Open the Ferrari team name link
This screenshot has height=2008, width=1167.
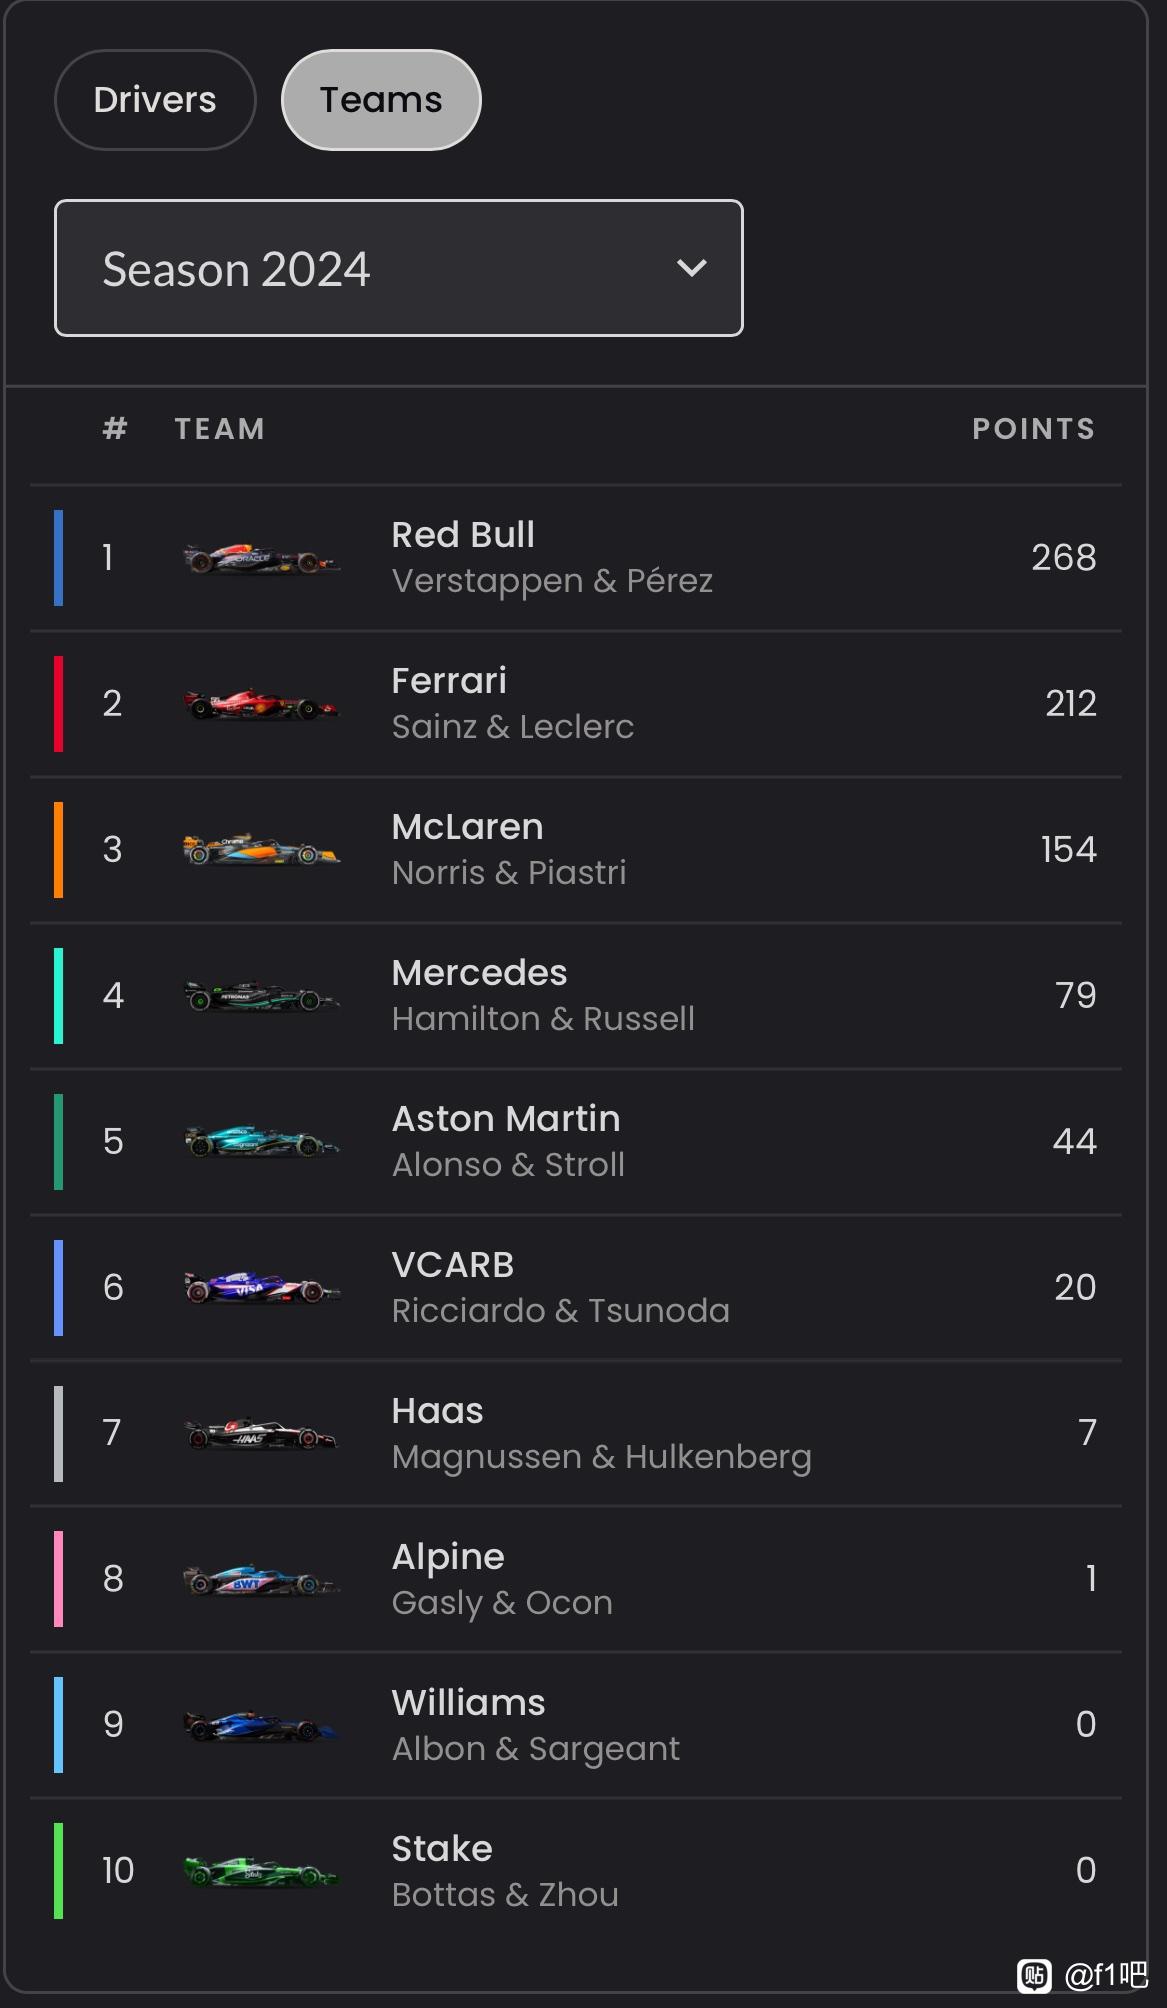449,680
